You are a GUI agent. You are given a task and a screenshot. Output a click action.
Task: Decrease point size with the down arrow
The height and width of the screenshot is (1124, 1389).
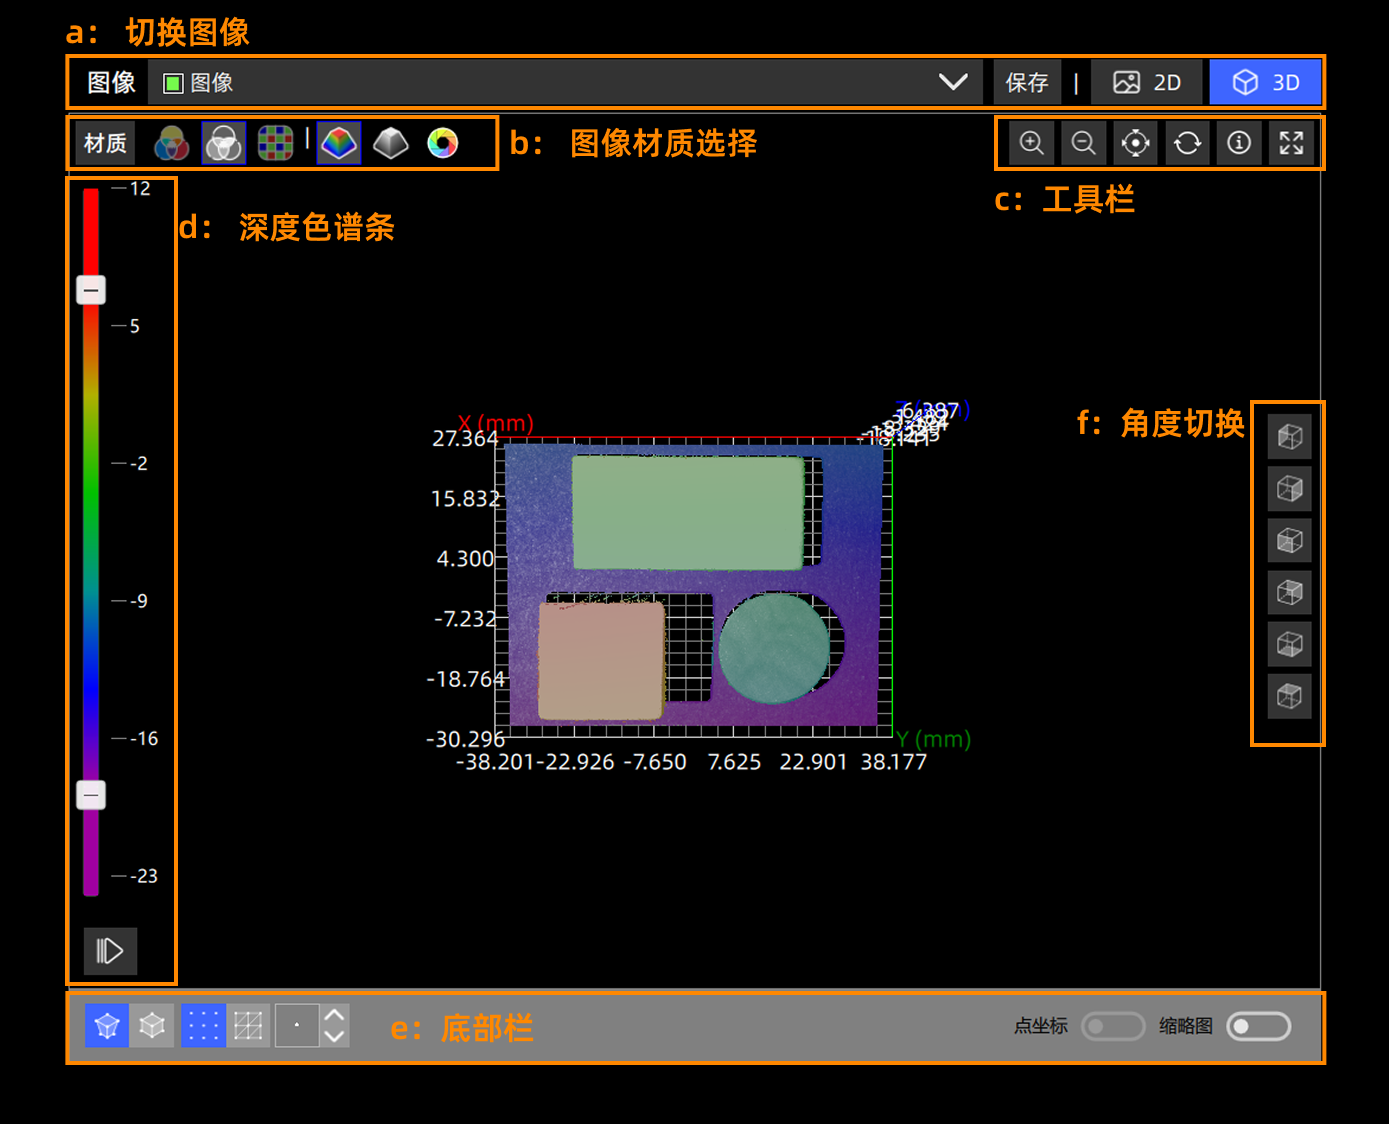tap(335, 1037)
